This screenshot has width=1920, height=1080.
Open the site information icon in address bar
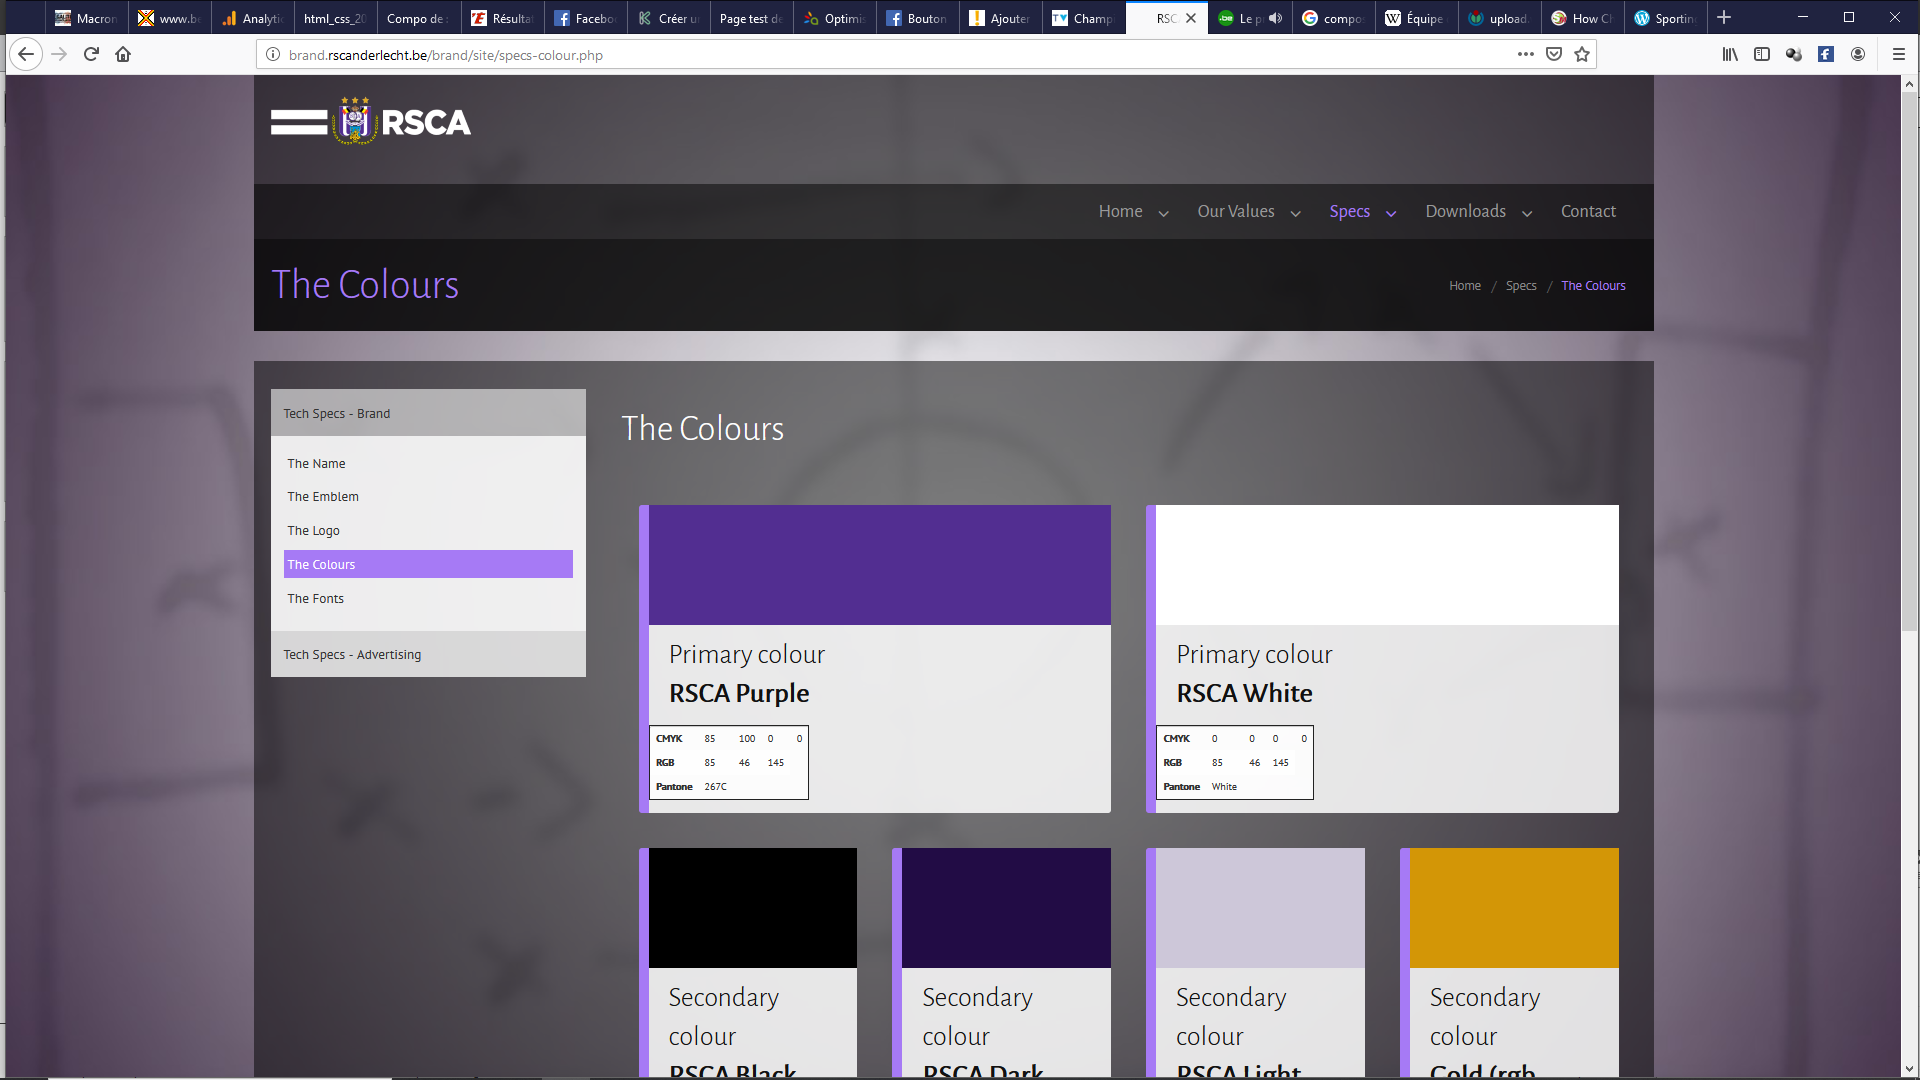pyautogui.click(x=272, y=55)
